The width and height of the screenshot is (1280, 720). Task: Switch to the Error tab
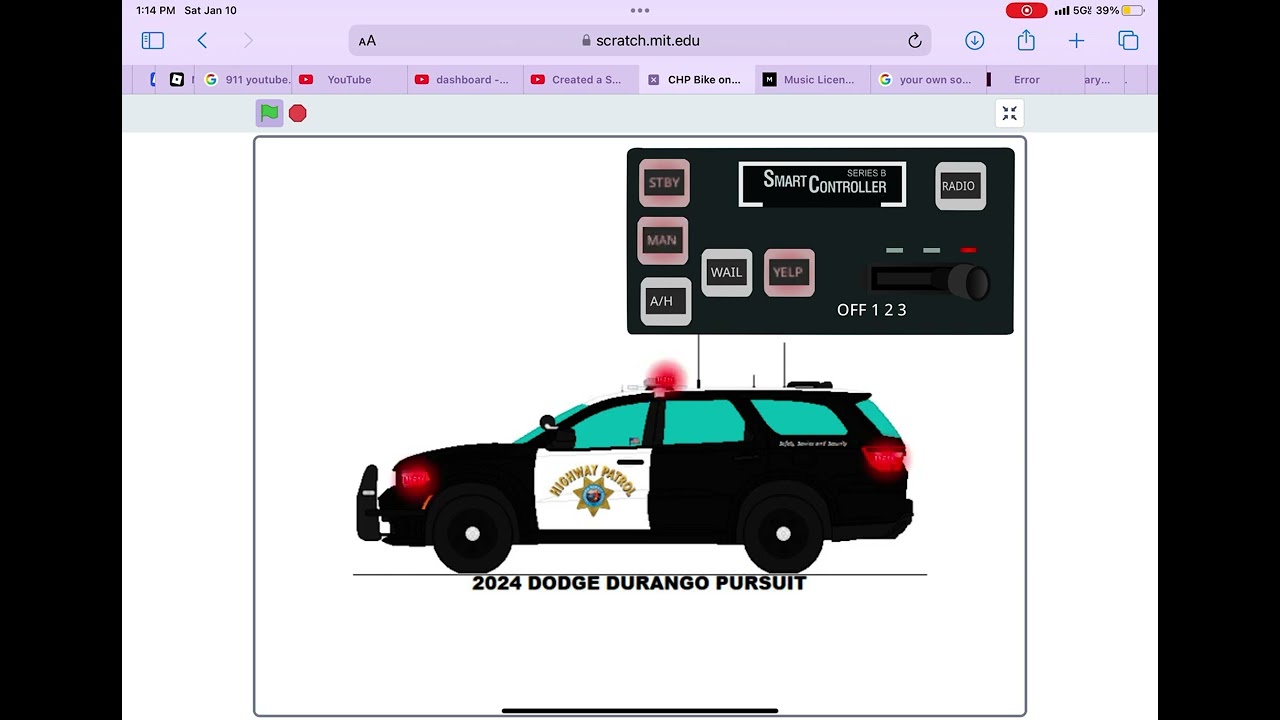click(1026, 80)
